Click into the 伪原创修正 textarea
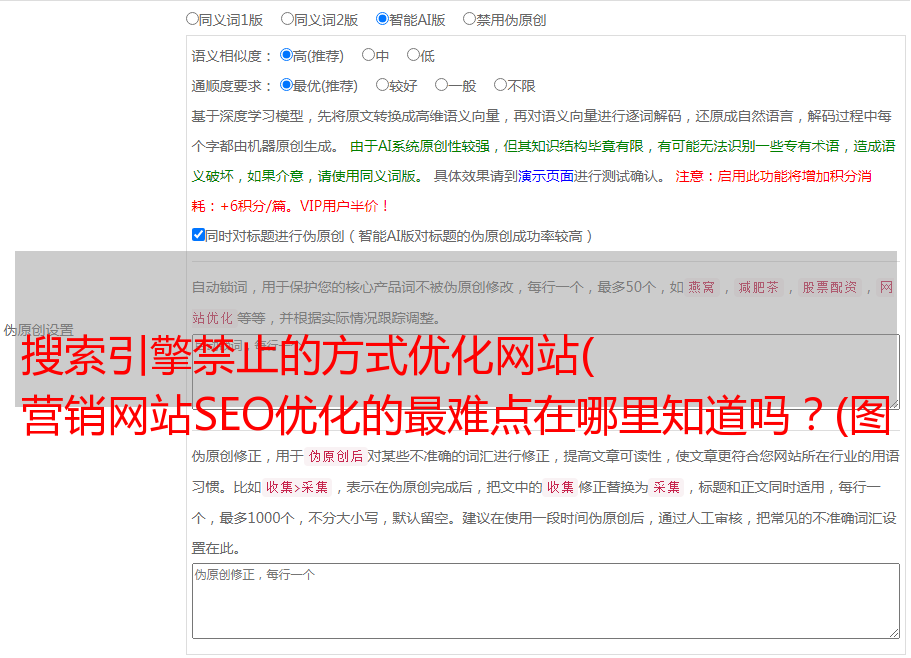The width and height of the screenshot is (911, 658). (x=546, y=601)
